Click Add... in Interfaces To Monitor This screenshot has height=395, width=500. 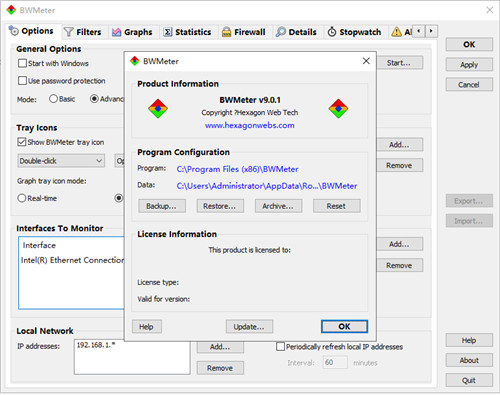click(x=400, y=244)
